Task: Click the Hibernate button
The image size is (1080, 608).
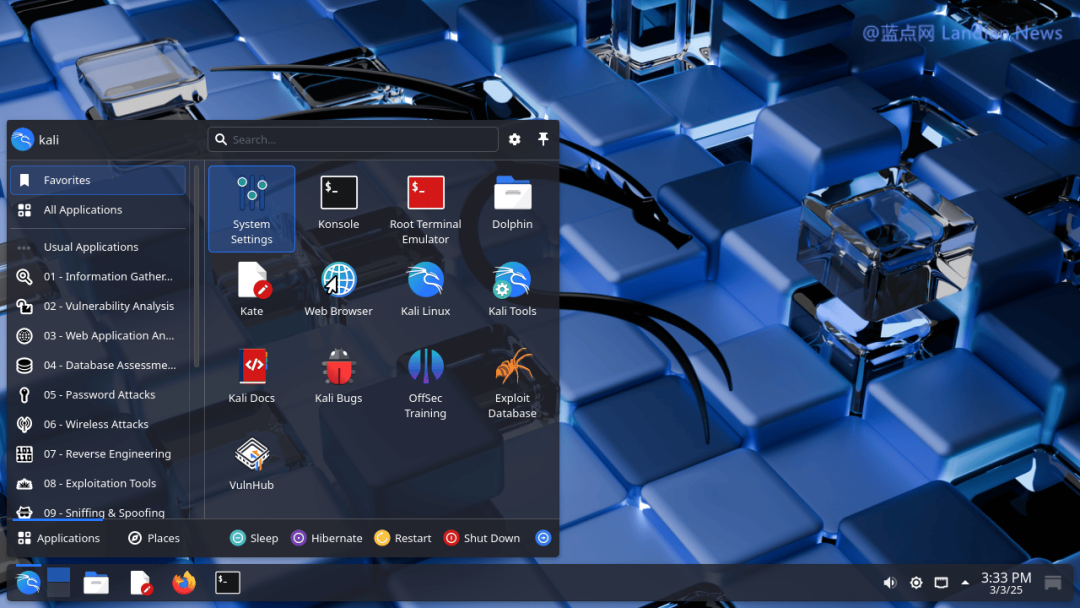Action: click(x=327, y=538)
